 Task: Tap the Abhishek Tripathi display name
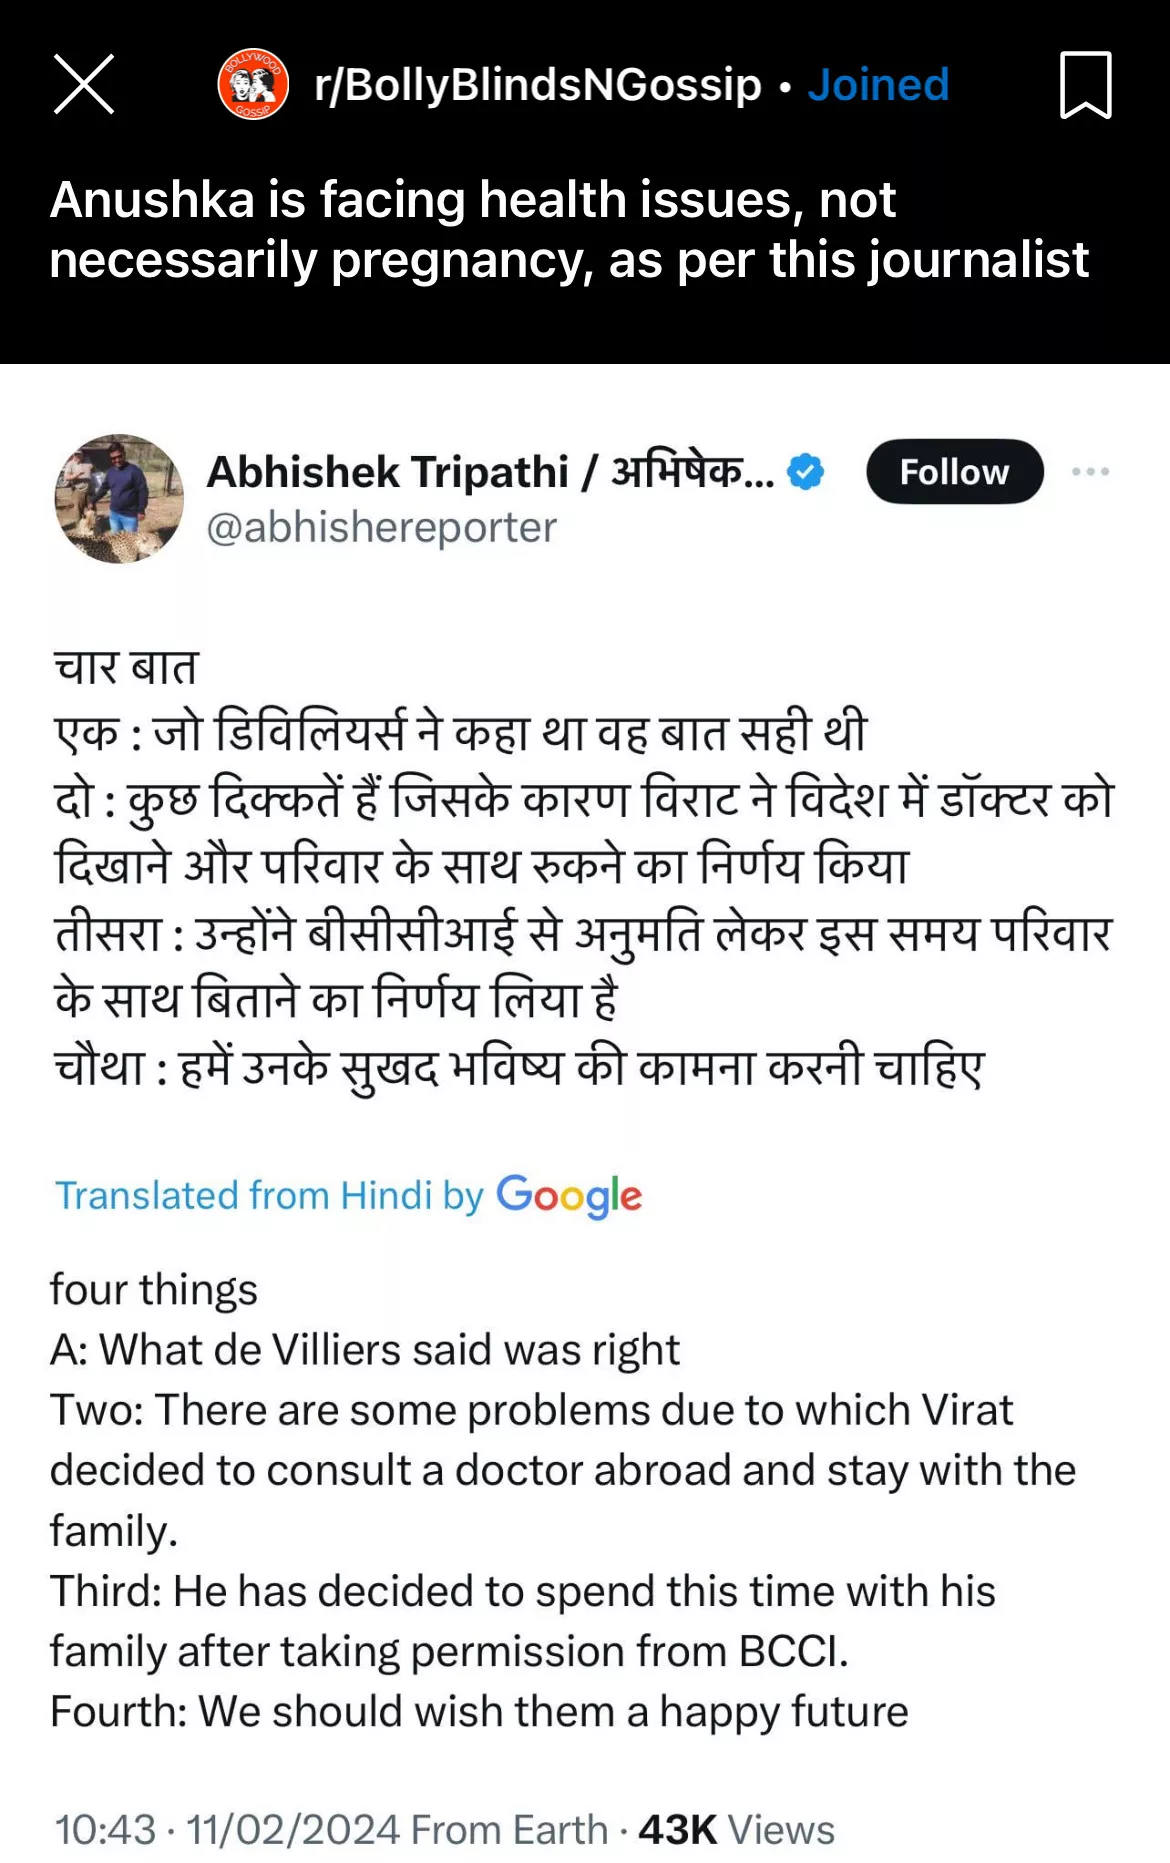click(x=489, y=472)
